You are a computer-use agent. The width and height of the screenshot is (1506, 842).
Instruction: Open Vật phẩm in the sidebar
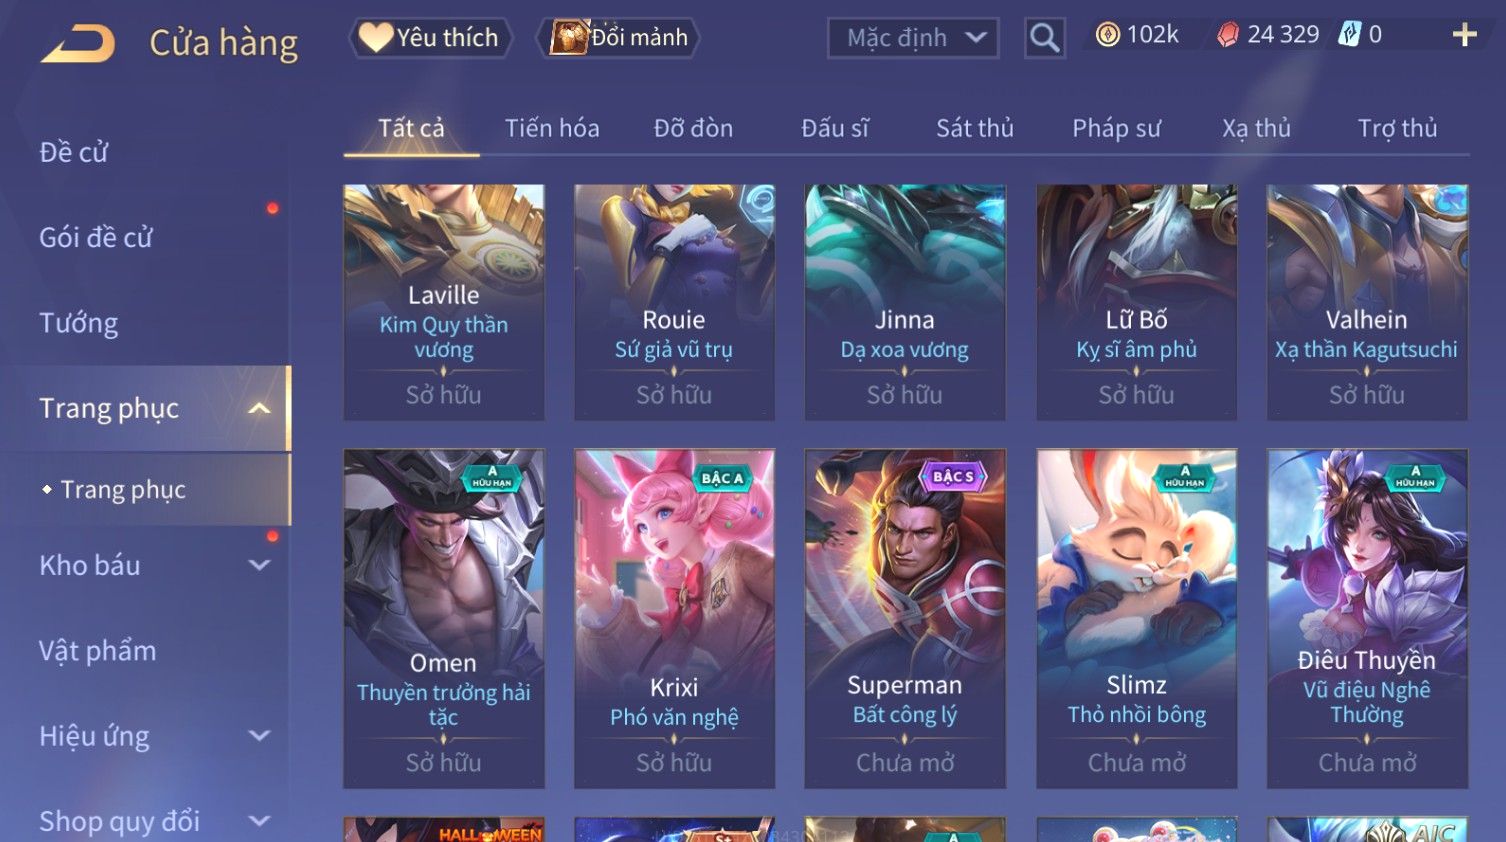[x=98, y=651]
